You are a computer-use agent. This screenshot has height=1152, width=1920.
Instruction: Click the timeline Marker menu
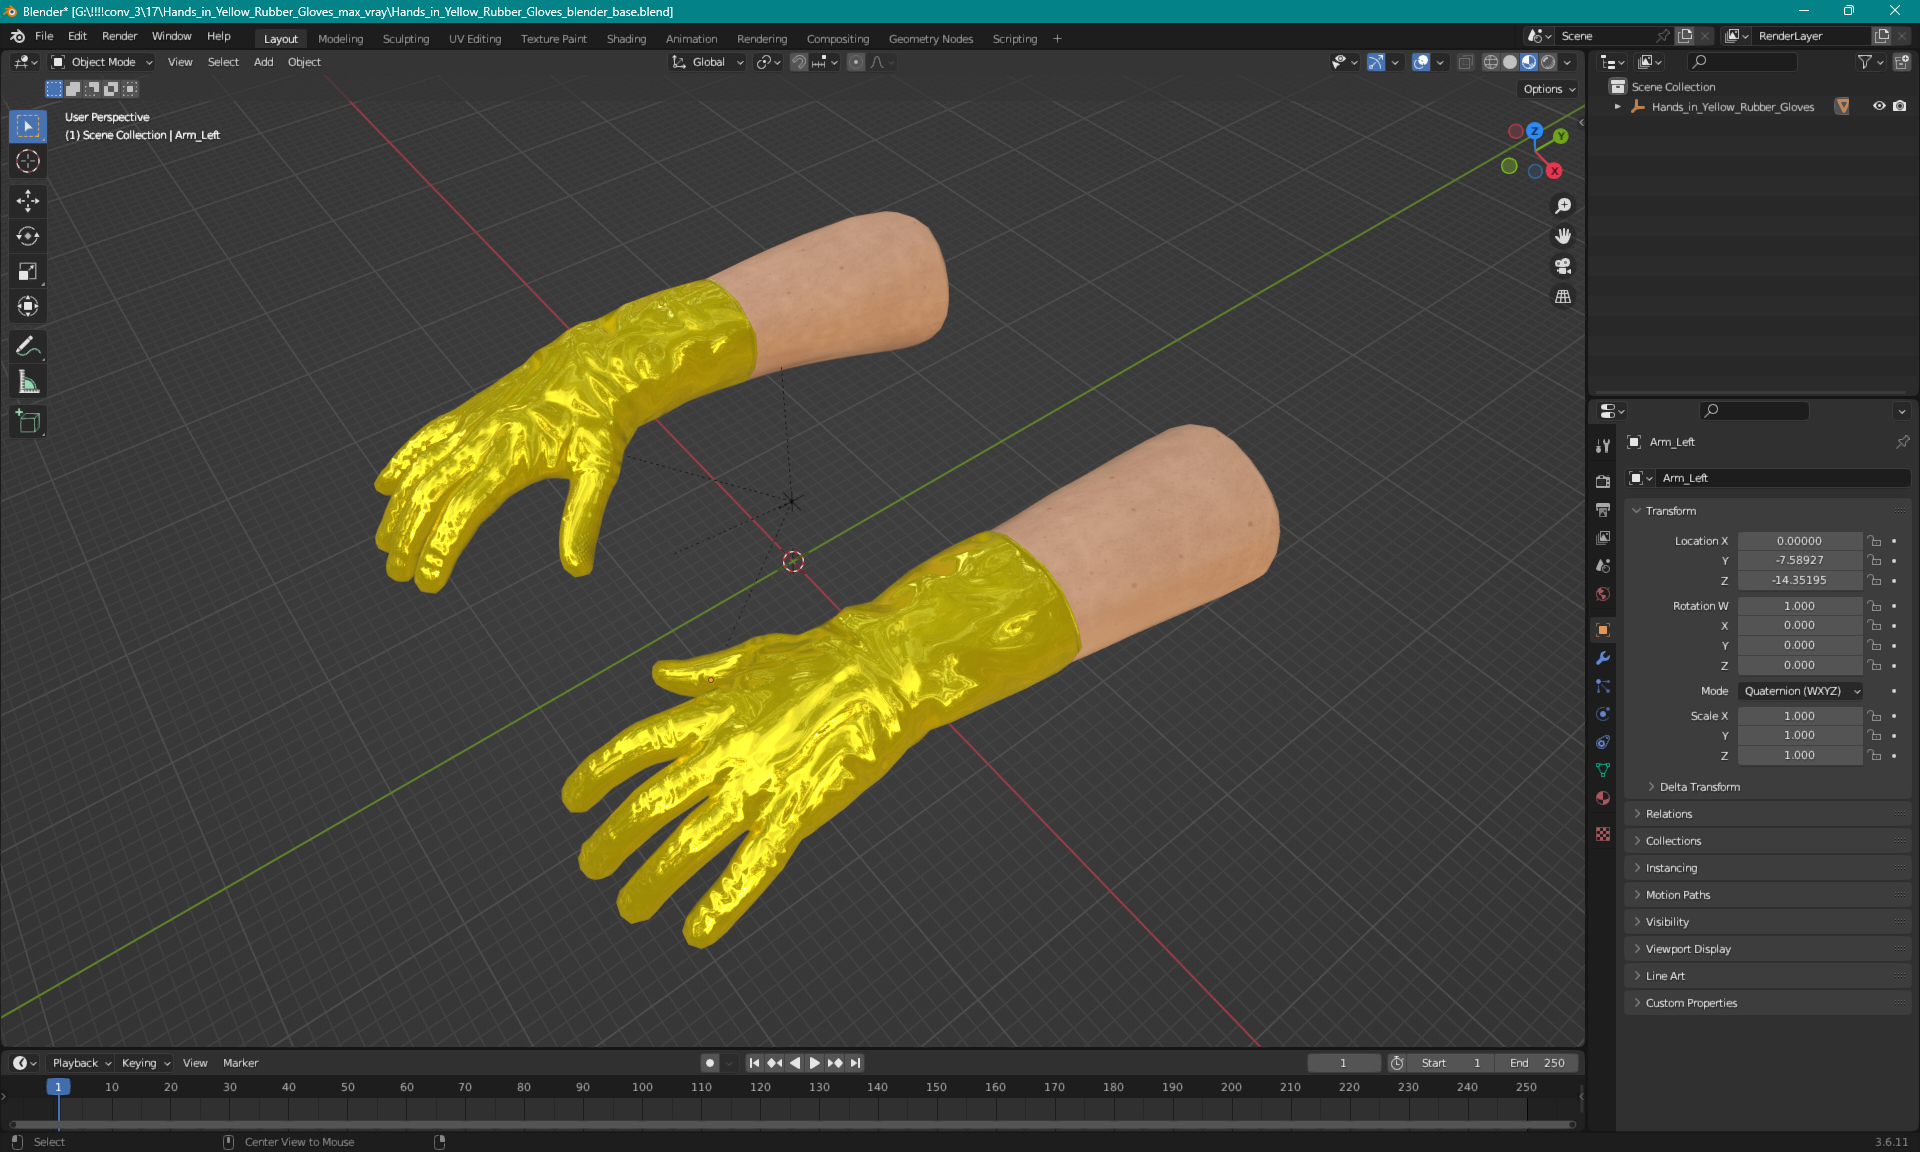(x=240, y=1063)
